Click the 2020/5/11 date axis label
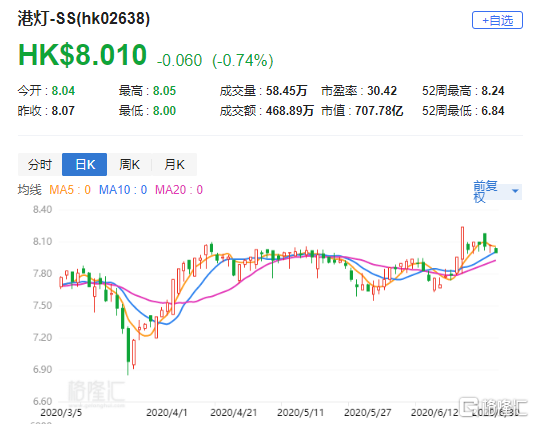Screen dimensions: 534x424 pos(300,413)
